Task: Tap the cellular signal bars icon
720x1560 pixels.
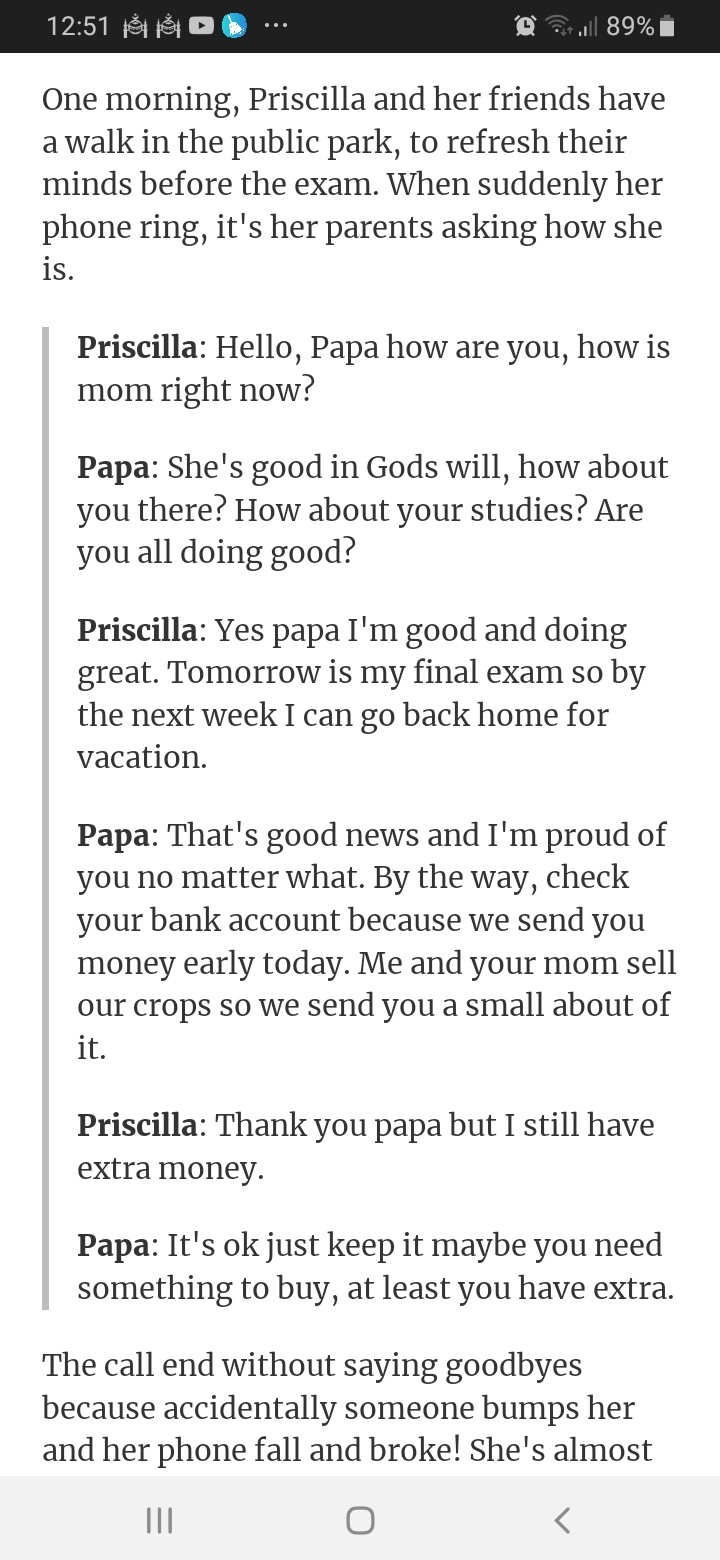Action: click(588, 28)
